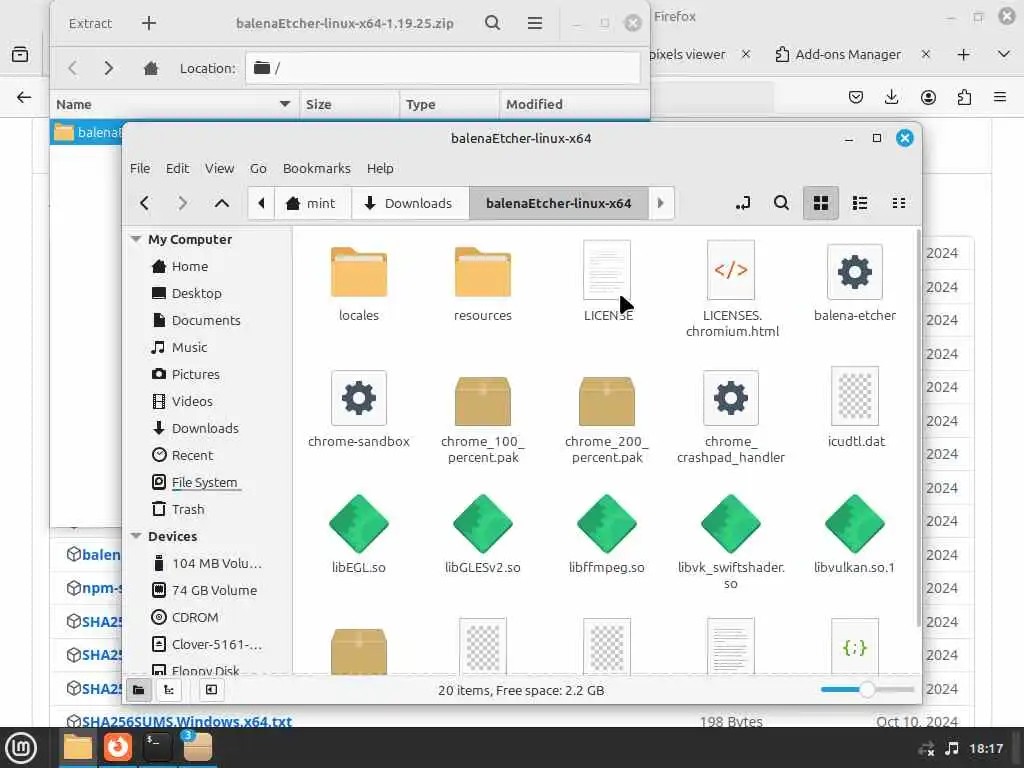Collapse the Devices section
Viewport: 1024px width, 768px height.
pos(136,536)
